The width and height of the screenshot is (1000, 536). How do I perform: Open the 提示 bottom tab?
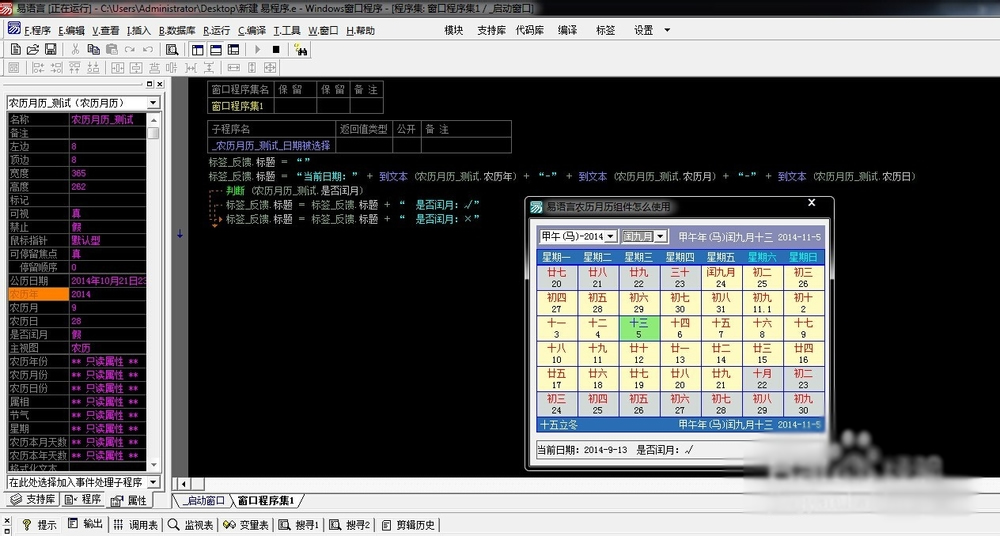click(40, 525)
